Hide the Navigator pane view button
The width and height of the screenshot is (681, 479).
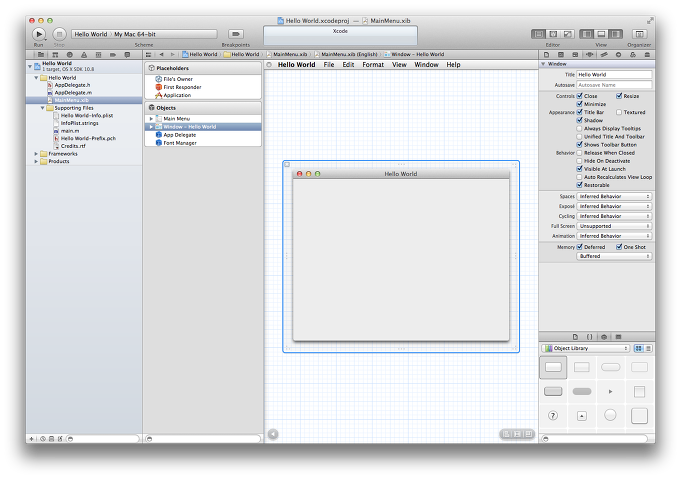click(587, 34)
